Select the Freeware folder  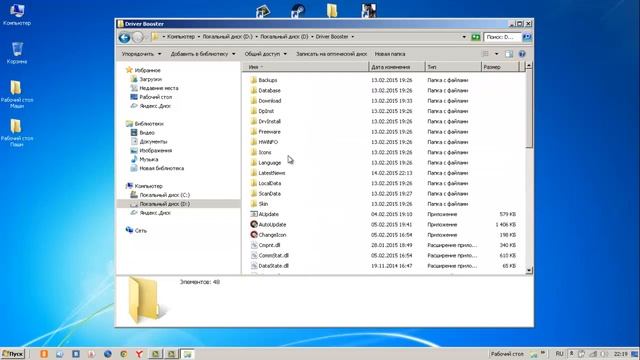(269, 132)
